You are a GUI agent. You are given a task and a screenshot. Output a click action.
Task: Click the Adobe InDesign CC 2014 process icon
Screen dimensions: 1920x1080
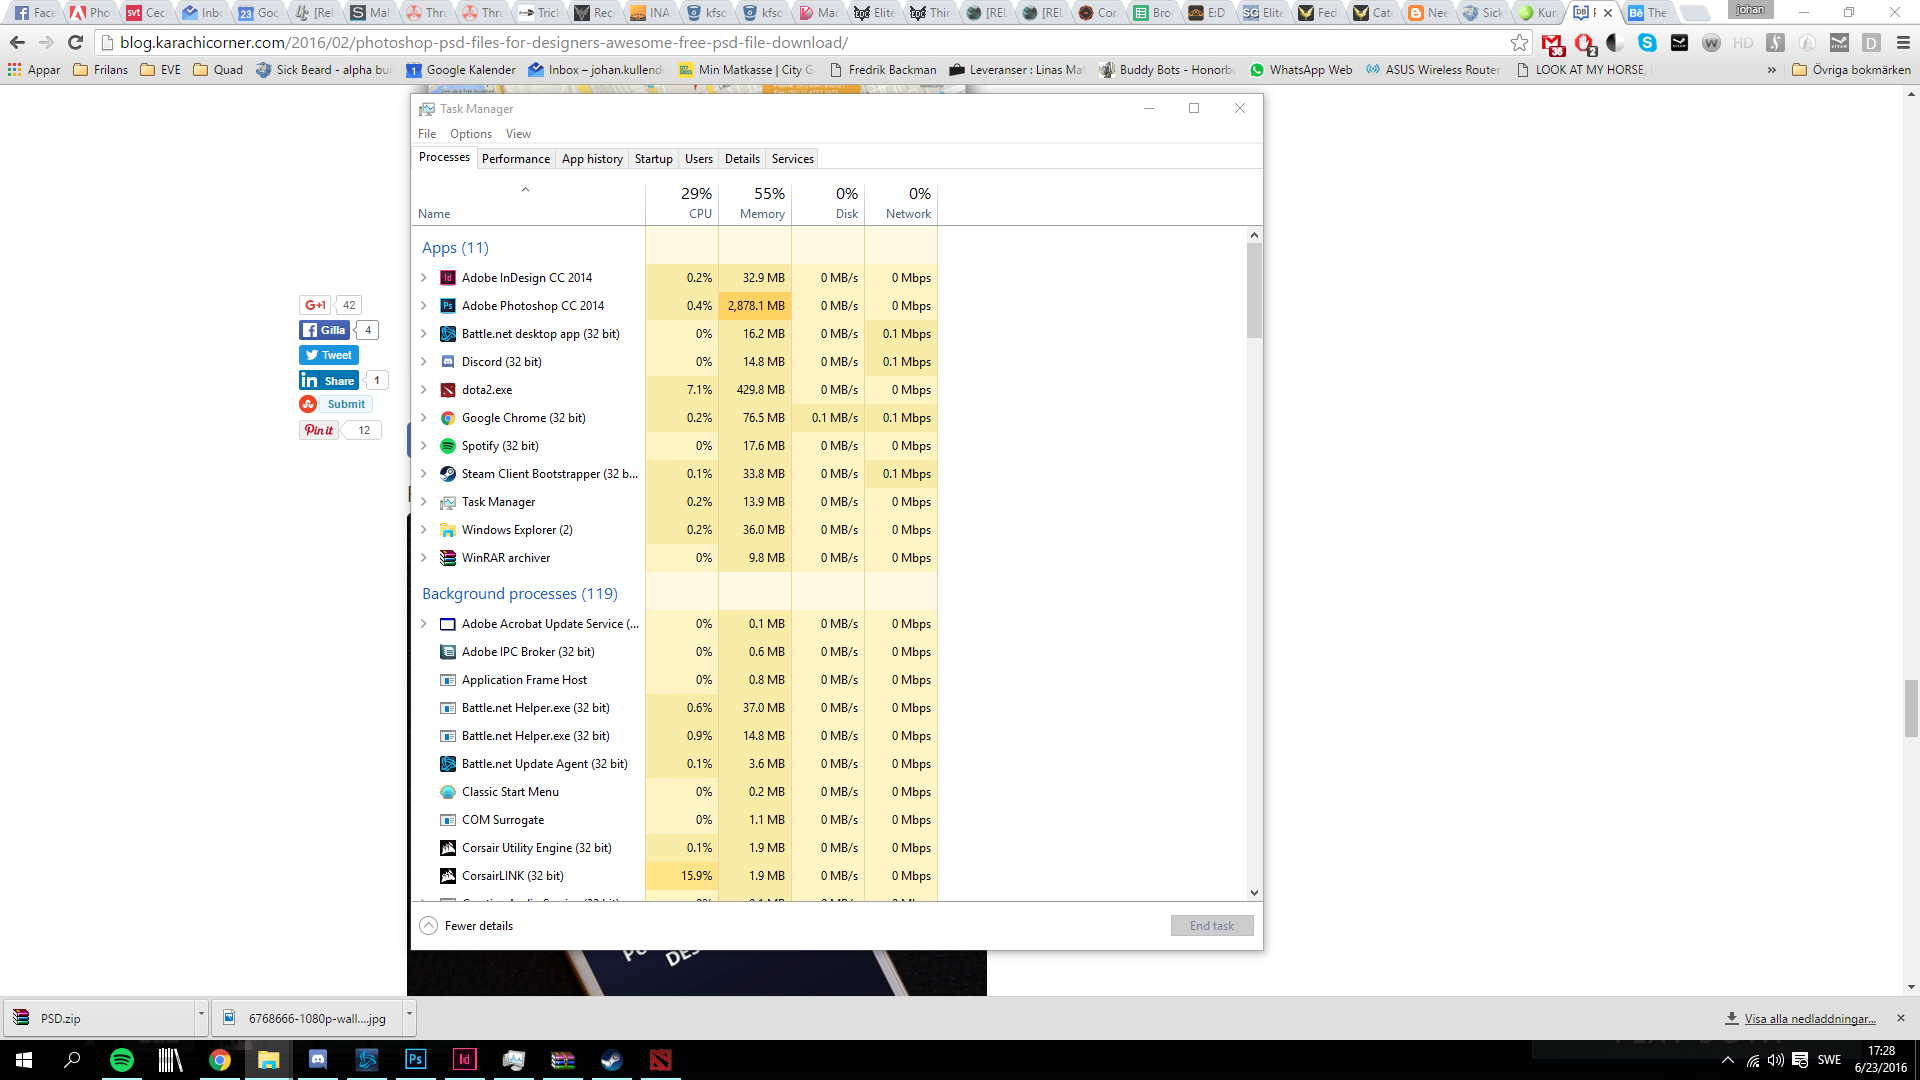448,278
